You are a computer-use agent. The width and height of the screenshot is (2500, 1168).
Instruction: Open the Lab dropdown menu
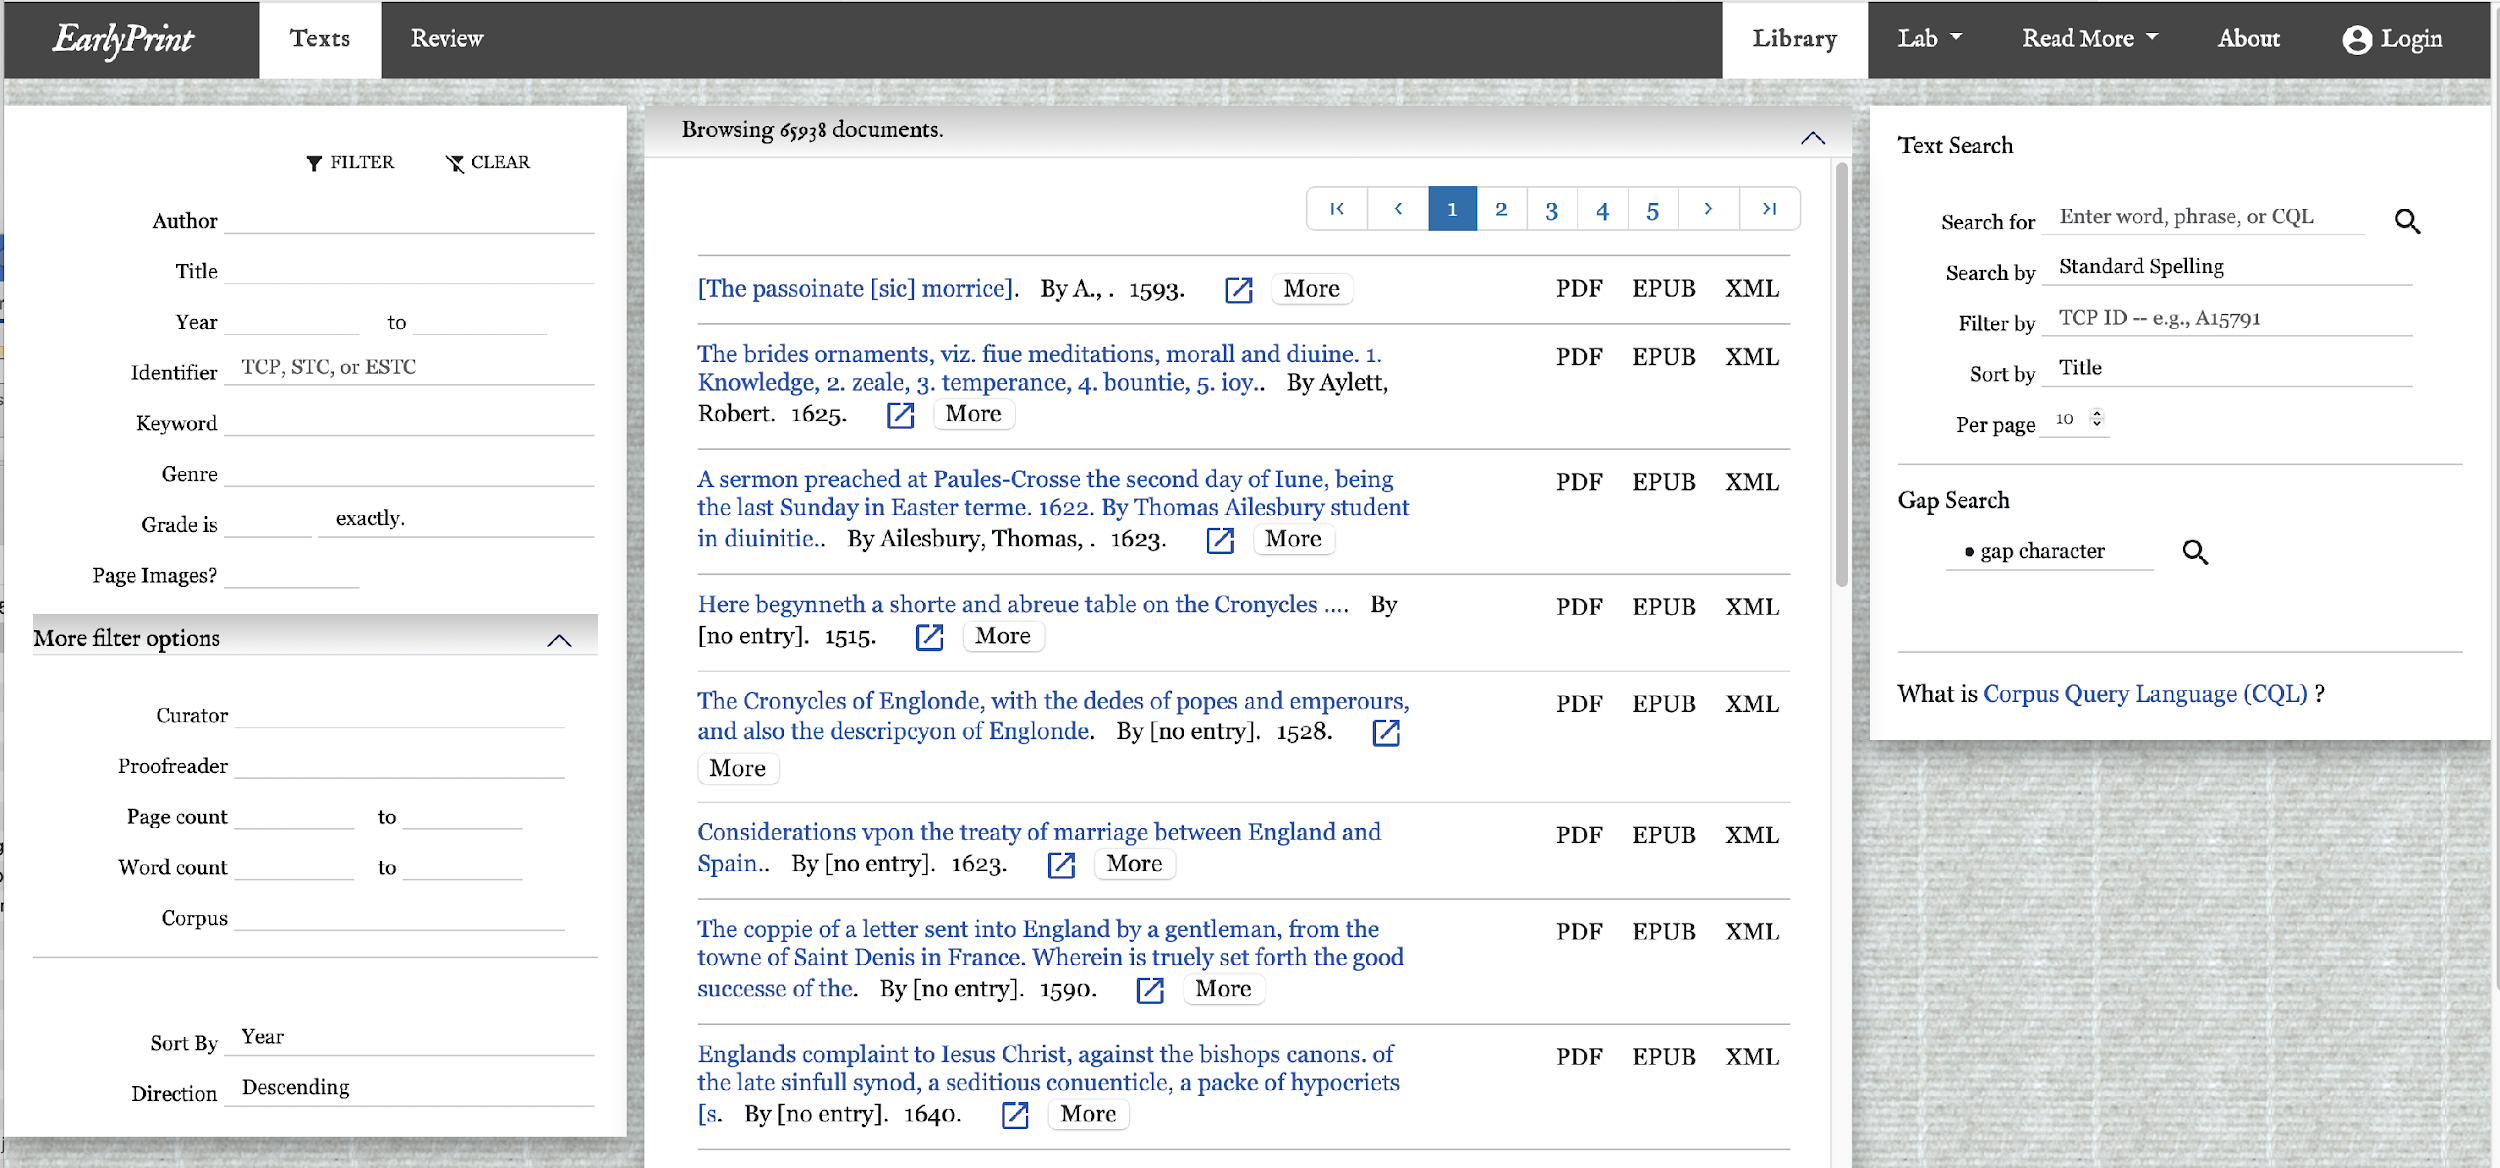(x=1929, y=39)
